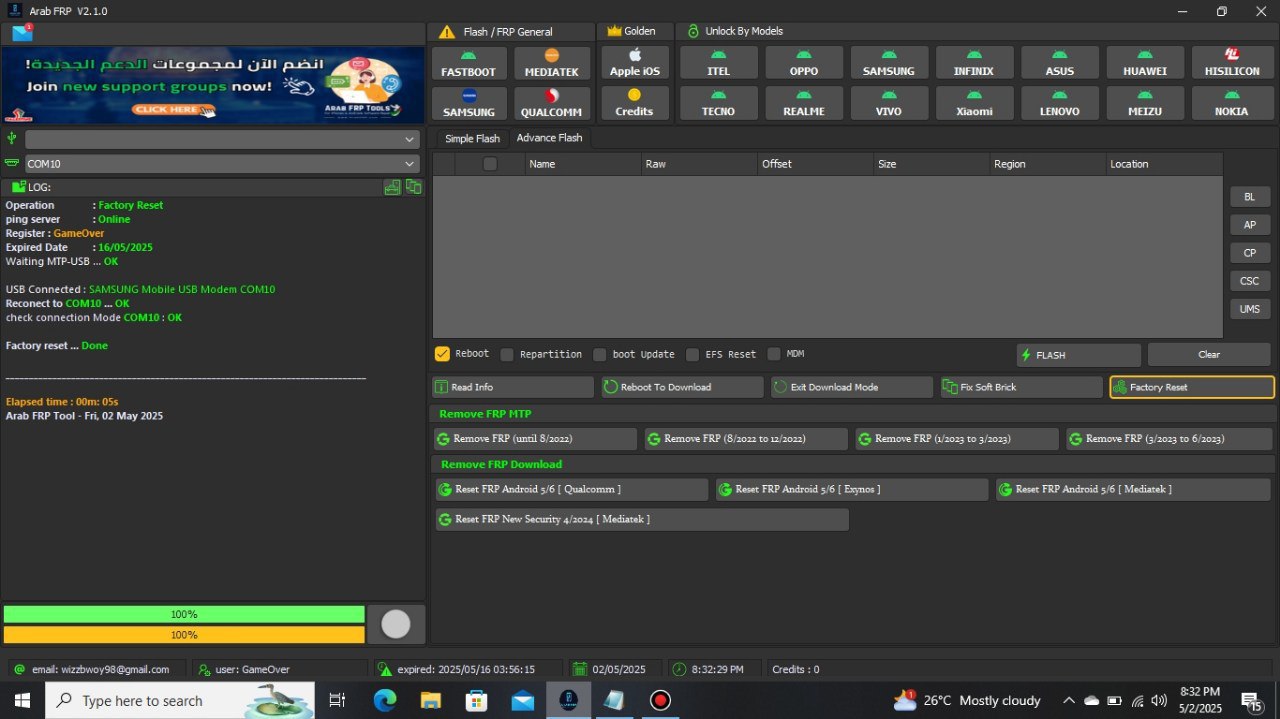Click Reset FRP New Security 4/2024 [ Mediatek ]
1280x719 pixels.
(x=642, y=520)
